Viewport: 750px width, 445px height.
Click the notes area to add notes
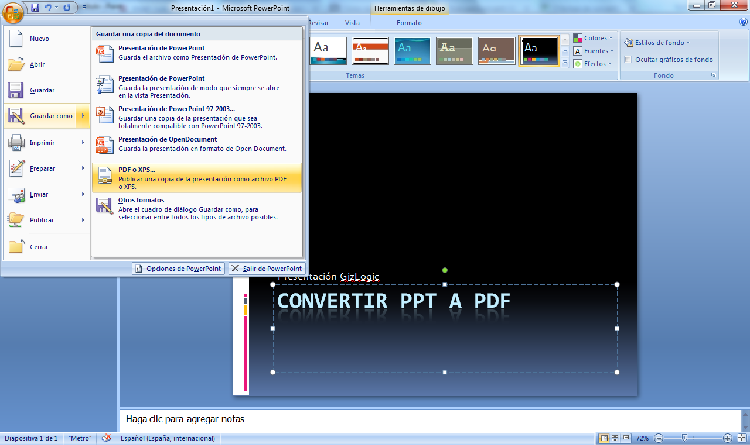pyautogui.click(x=430, y=420)
